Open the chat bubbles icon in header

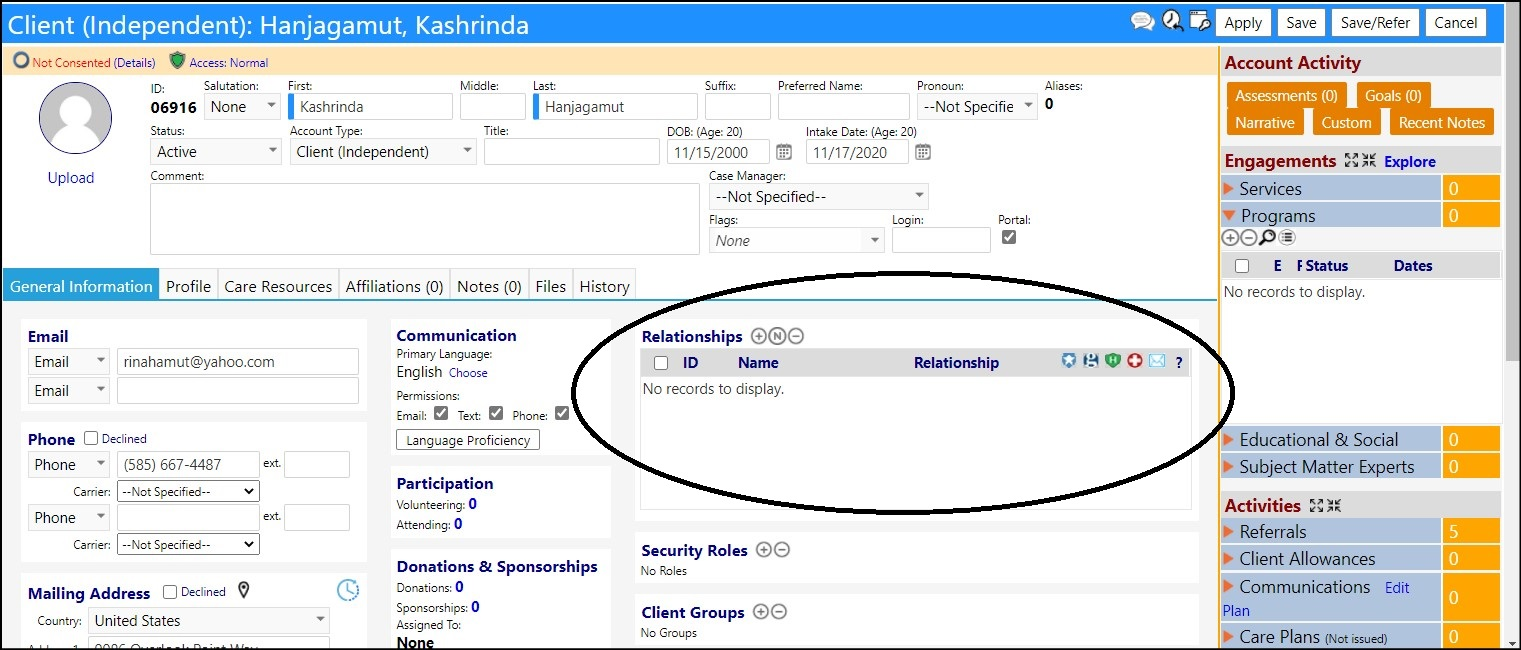click(x=1142, y=21)
